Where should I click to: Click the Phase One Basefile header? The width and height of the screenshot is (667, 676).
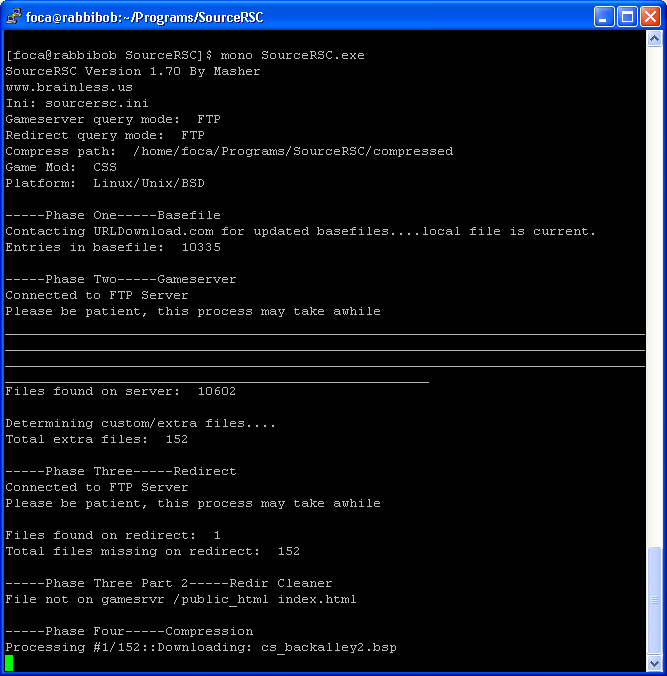pos(113,215)
